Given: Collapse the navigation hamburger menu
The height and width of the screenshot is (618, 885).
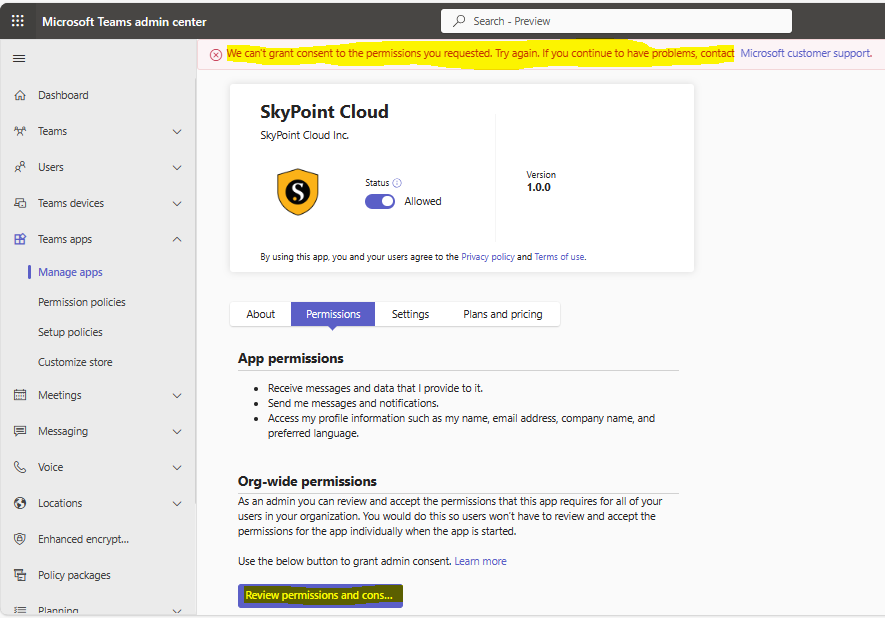Looking at the screenshot, I should [19, 59].
